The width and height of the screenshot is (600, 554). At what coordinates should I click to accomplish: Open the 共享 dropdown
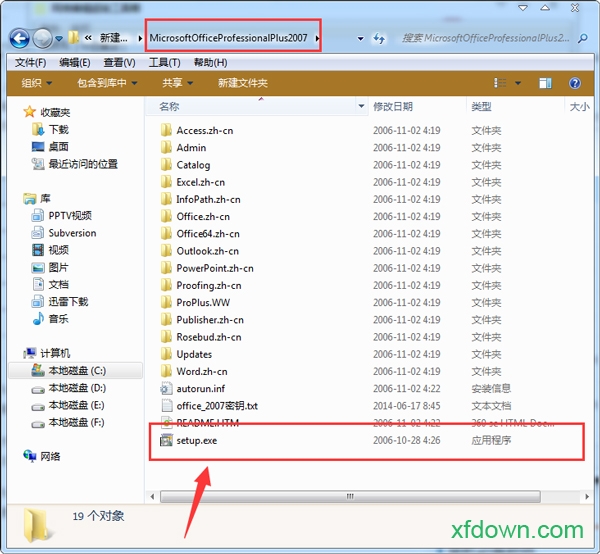[178, 83]
